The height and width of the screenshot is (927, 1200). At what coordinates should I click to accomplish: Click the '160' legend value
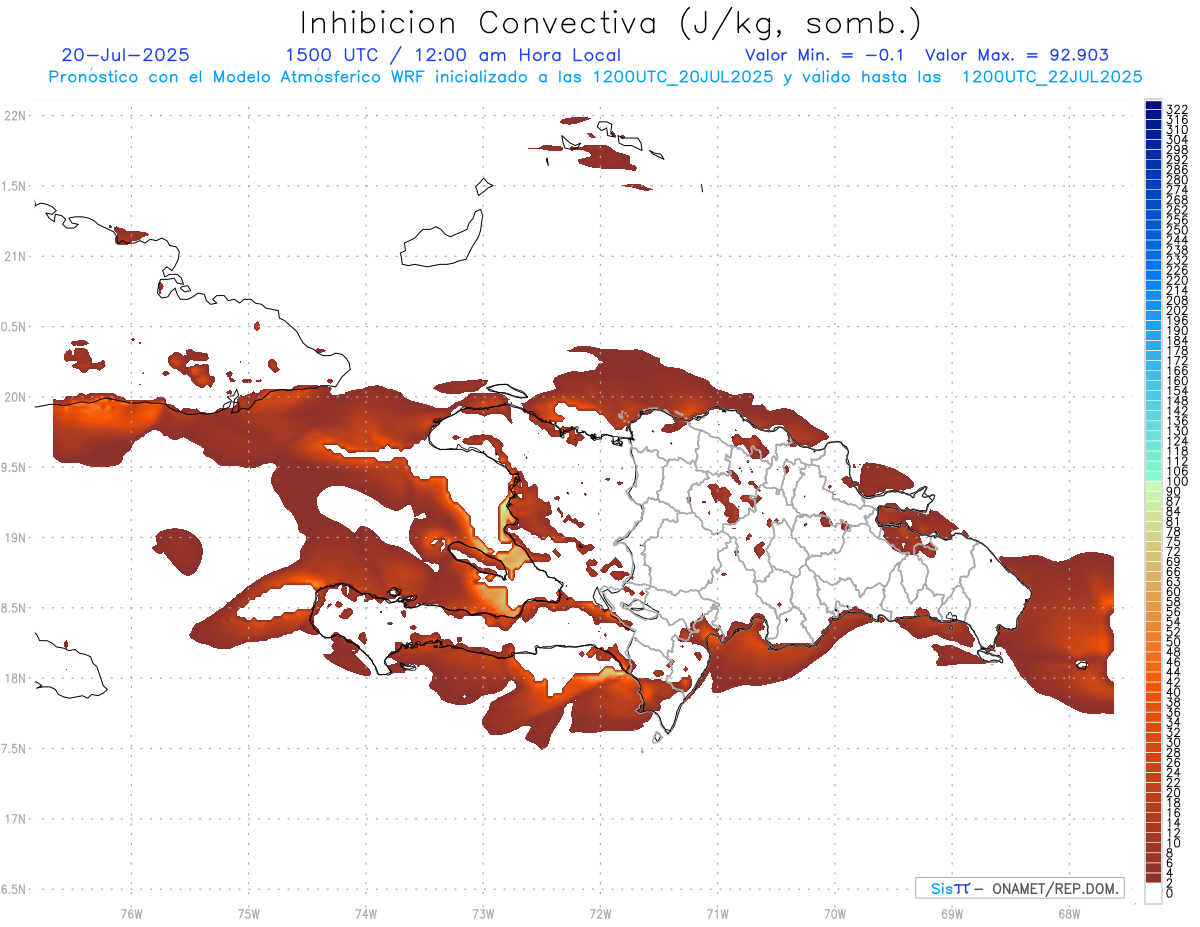click(1177, 381)
